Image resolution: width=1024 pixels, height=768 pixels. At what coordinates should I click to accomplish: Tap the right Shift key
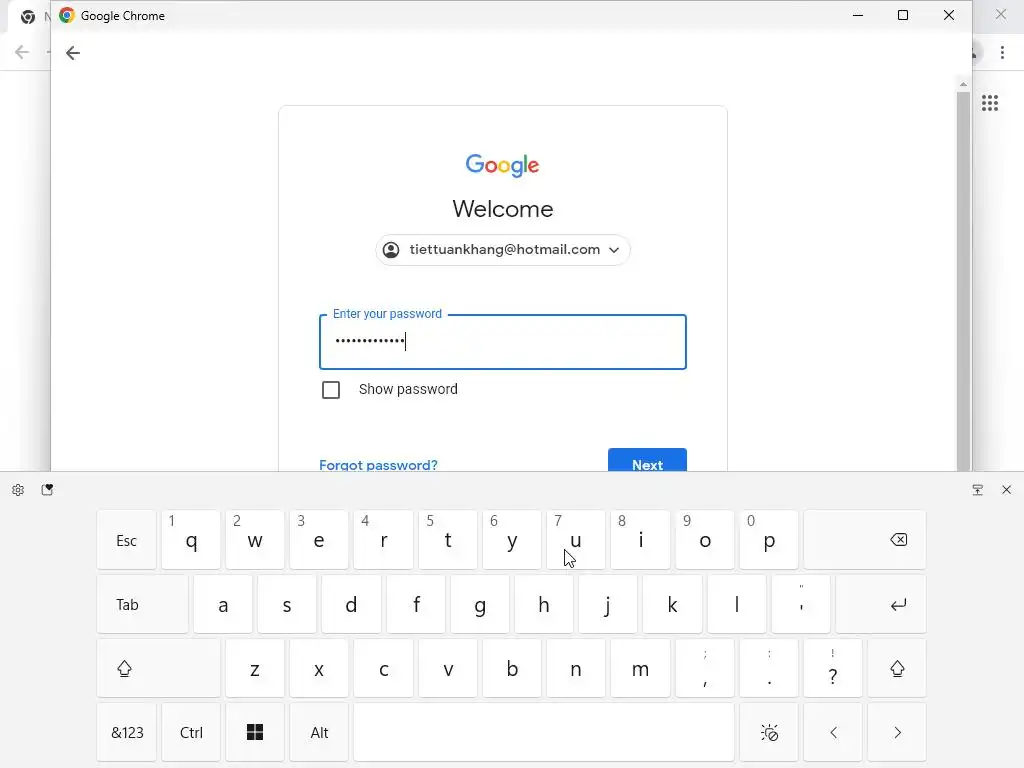[x=897, y=668]
